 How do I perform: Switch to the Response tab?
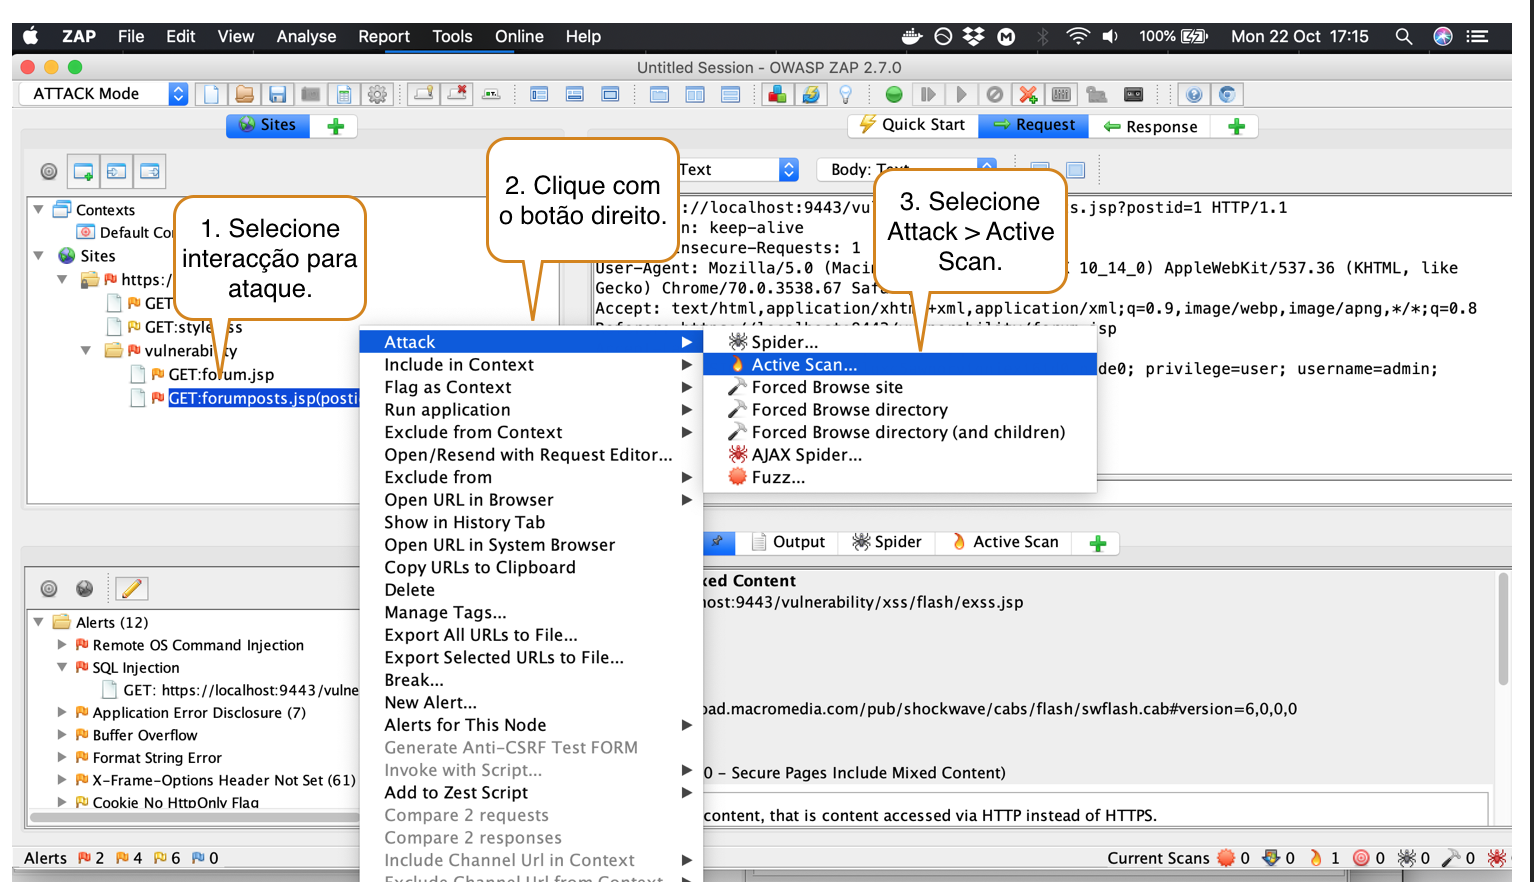1150,126
